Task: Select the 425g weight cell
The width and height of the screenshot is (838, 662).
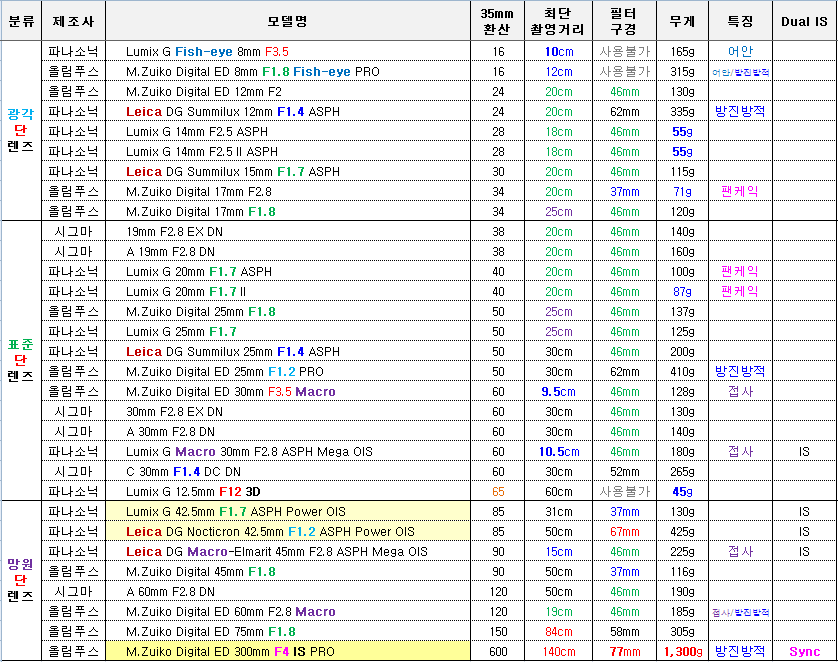Action: point(682,532)
